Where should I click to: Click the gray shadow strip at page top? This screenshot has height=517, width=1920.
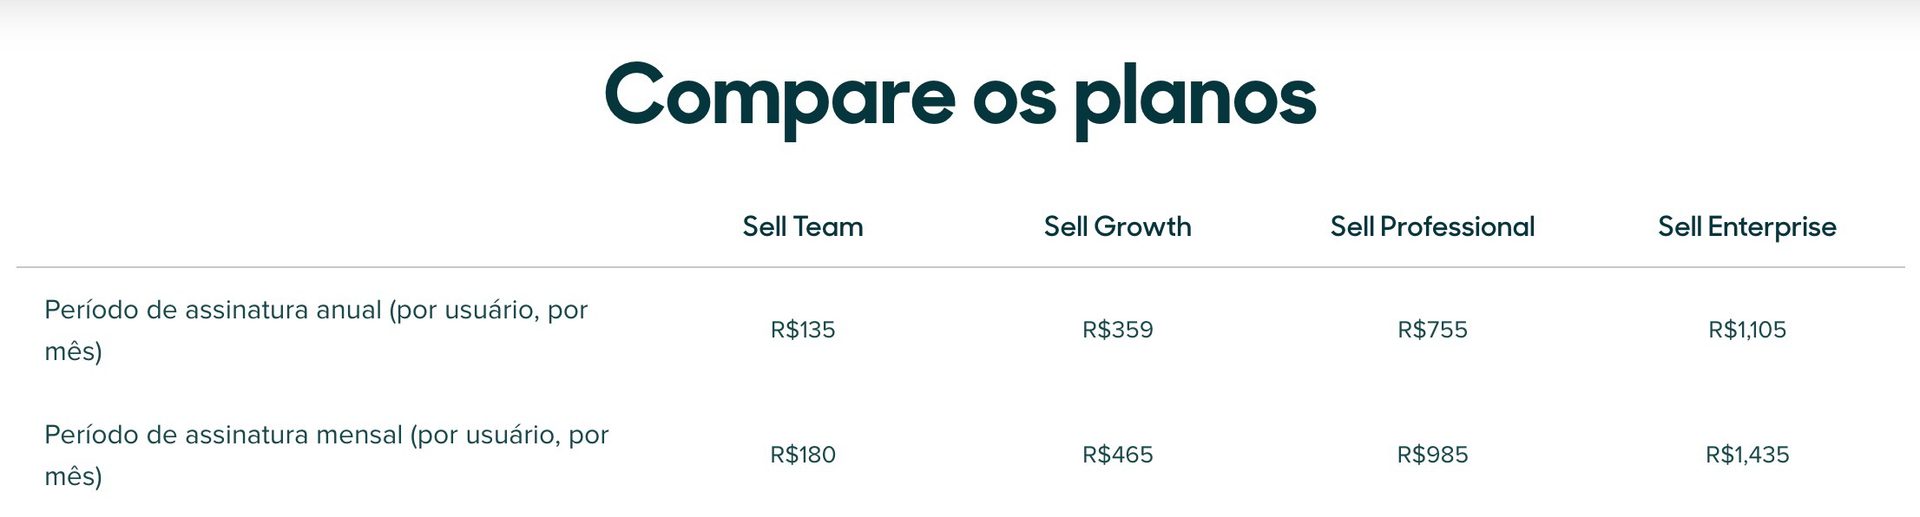960,10
